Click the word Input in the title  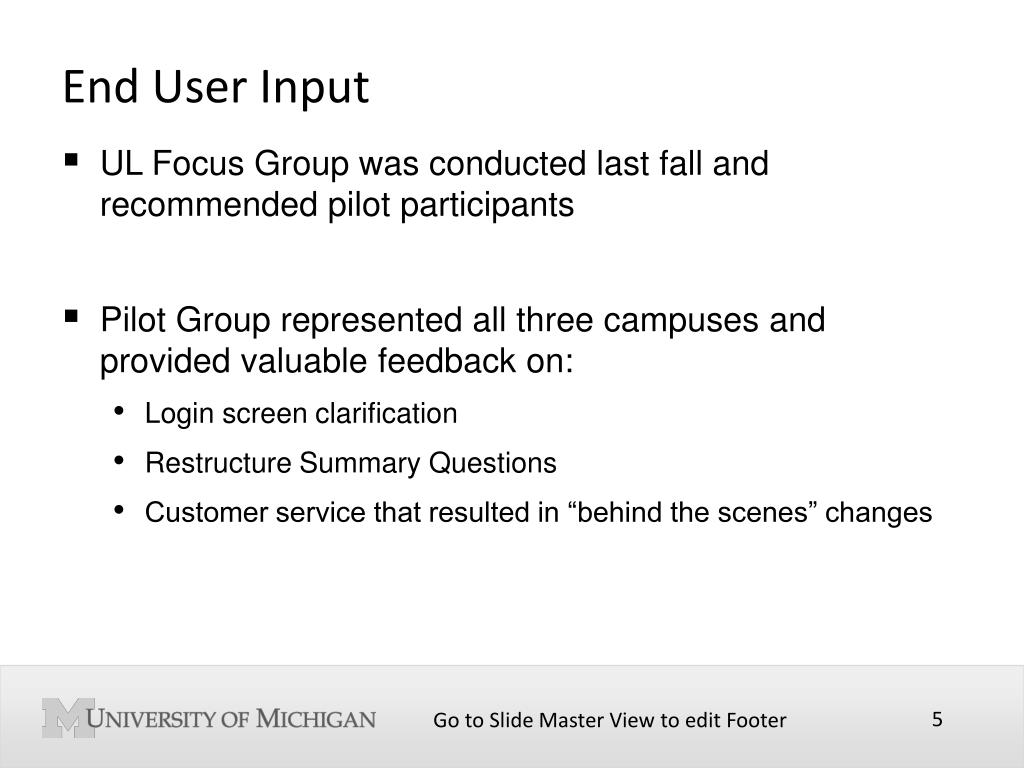315,88
